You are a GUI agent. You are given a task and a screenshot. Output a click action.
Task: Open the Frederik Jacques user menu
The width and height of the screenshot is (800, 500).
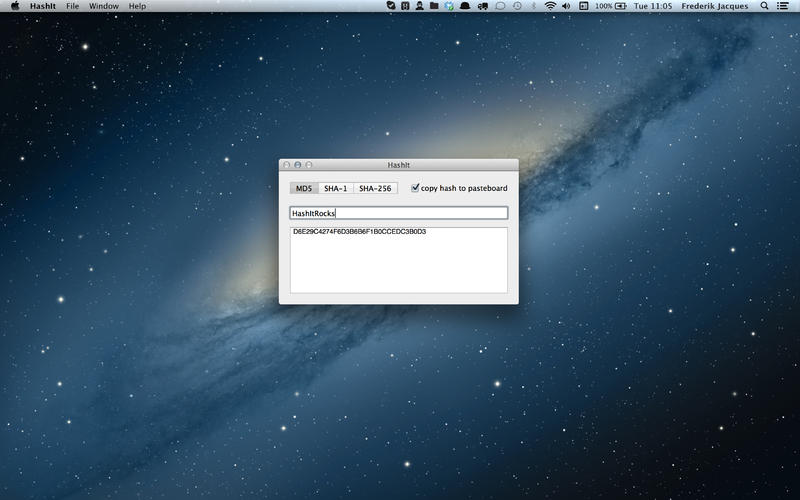pos(717,6)
